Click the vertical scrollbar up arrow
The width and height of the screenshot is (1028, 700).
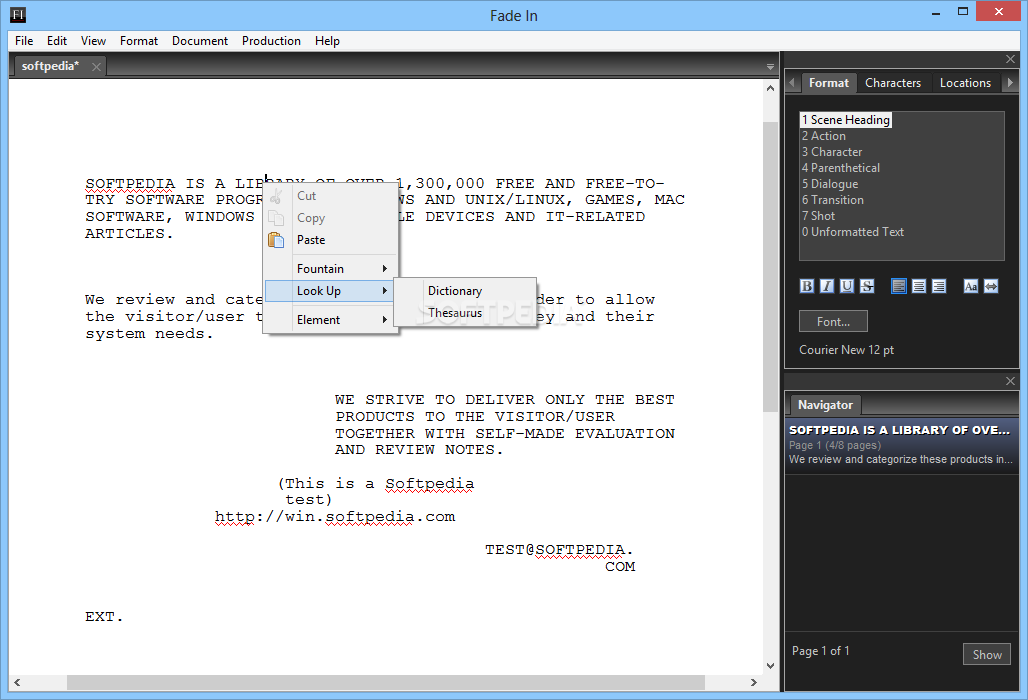[770, 88]
